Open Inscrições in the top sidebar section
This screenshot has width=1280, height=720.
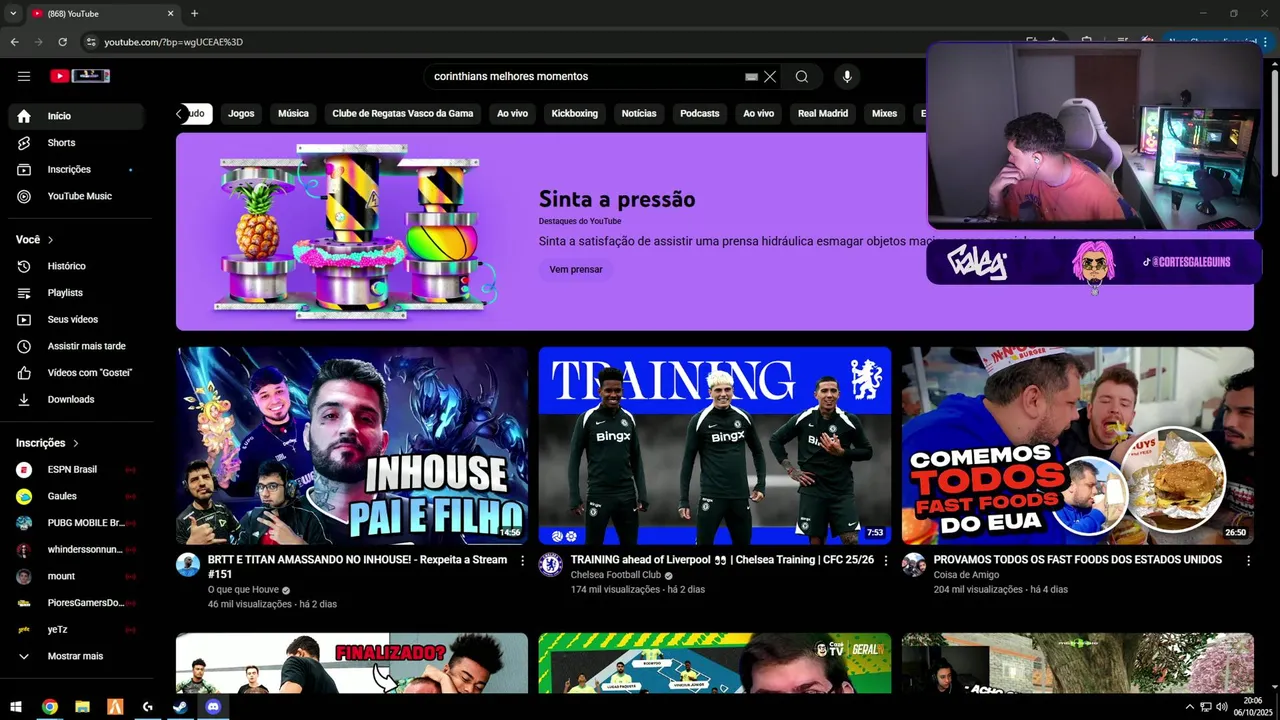[x=76, y=170]
